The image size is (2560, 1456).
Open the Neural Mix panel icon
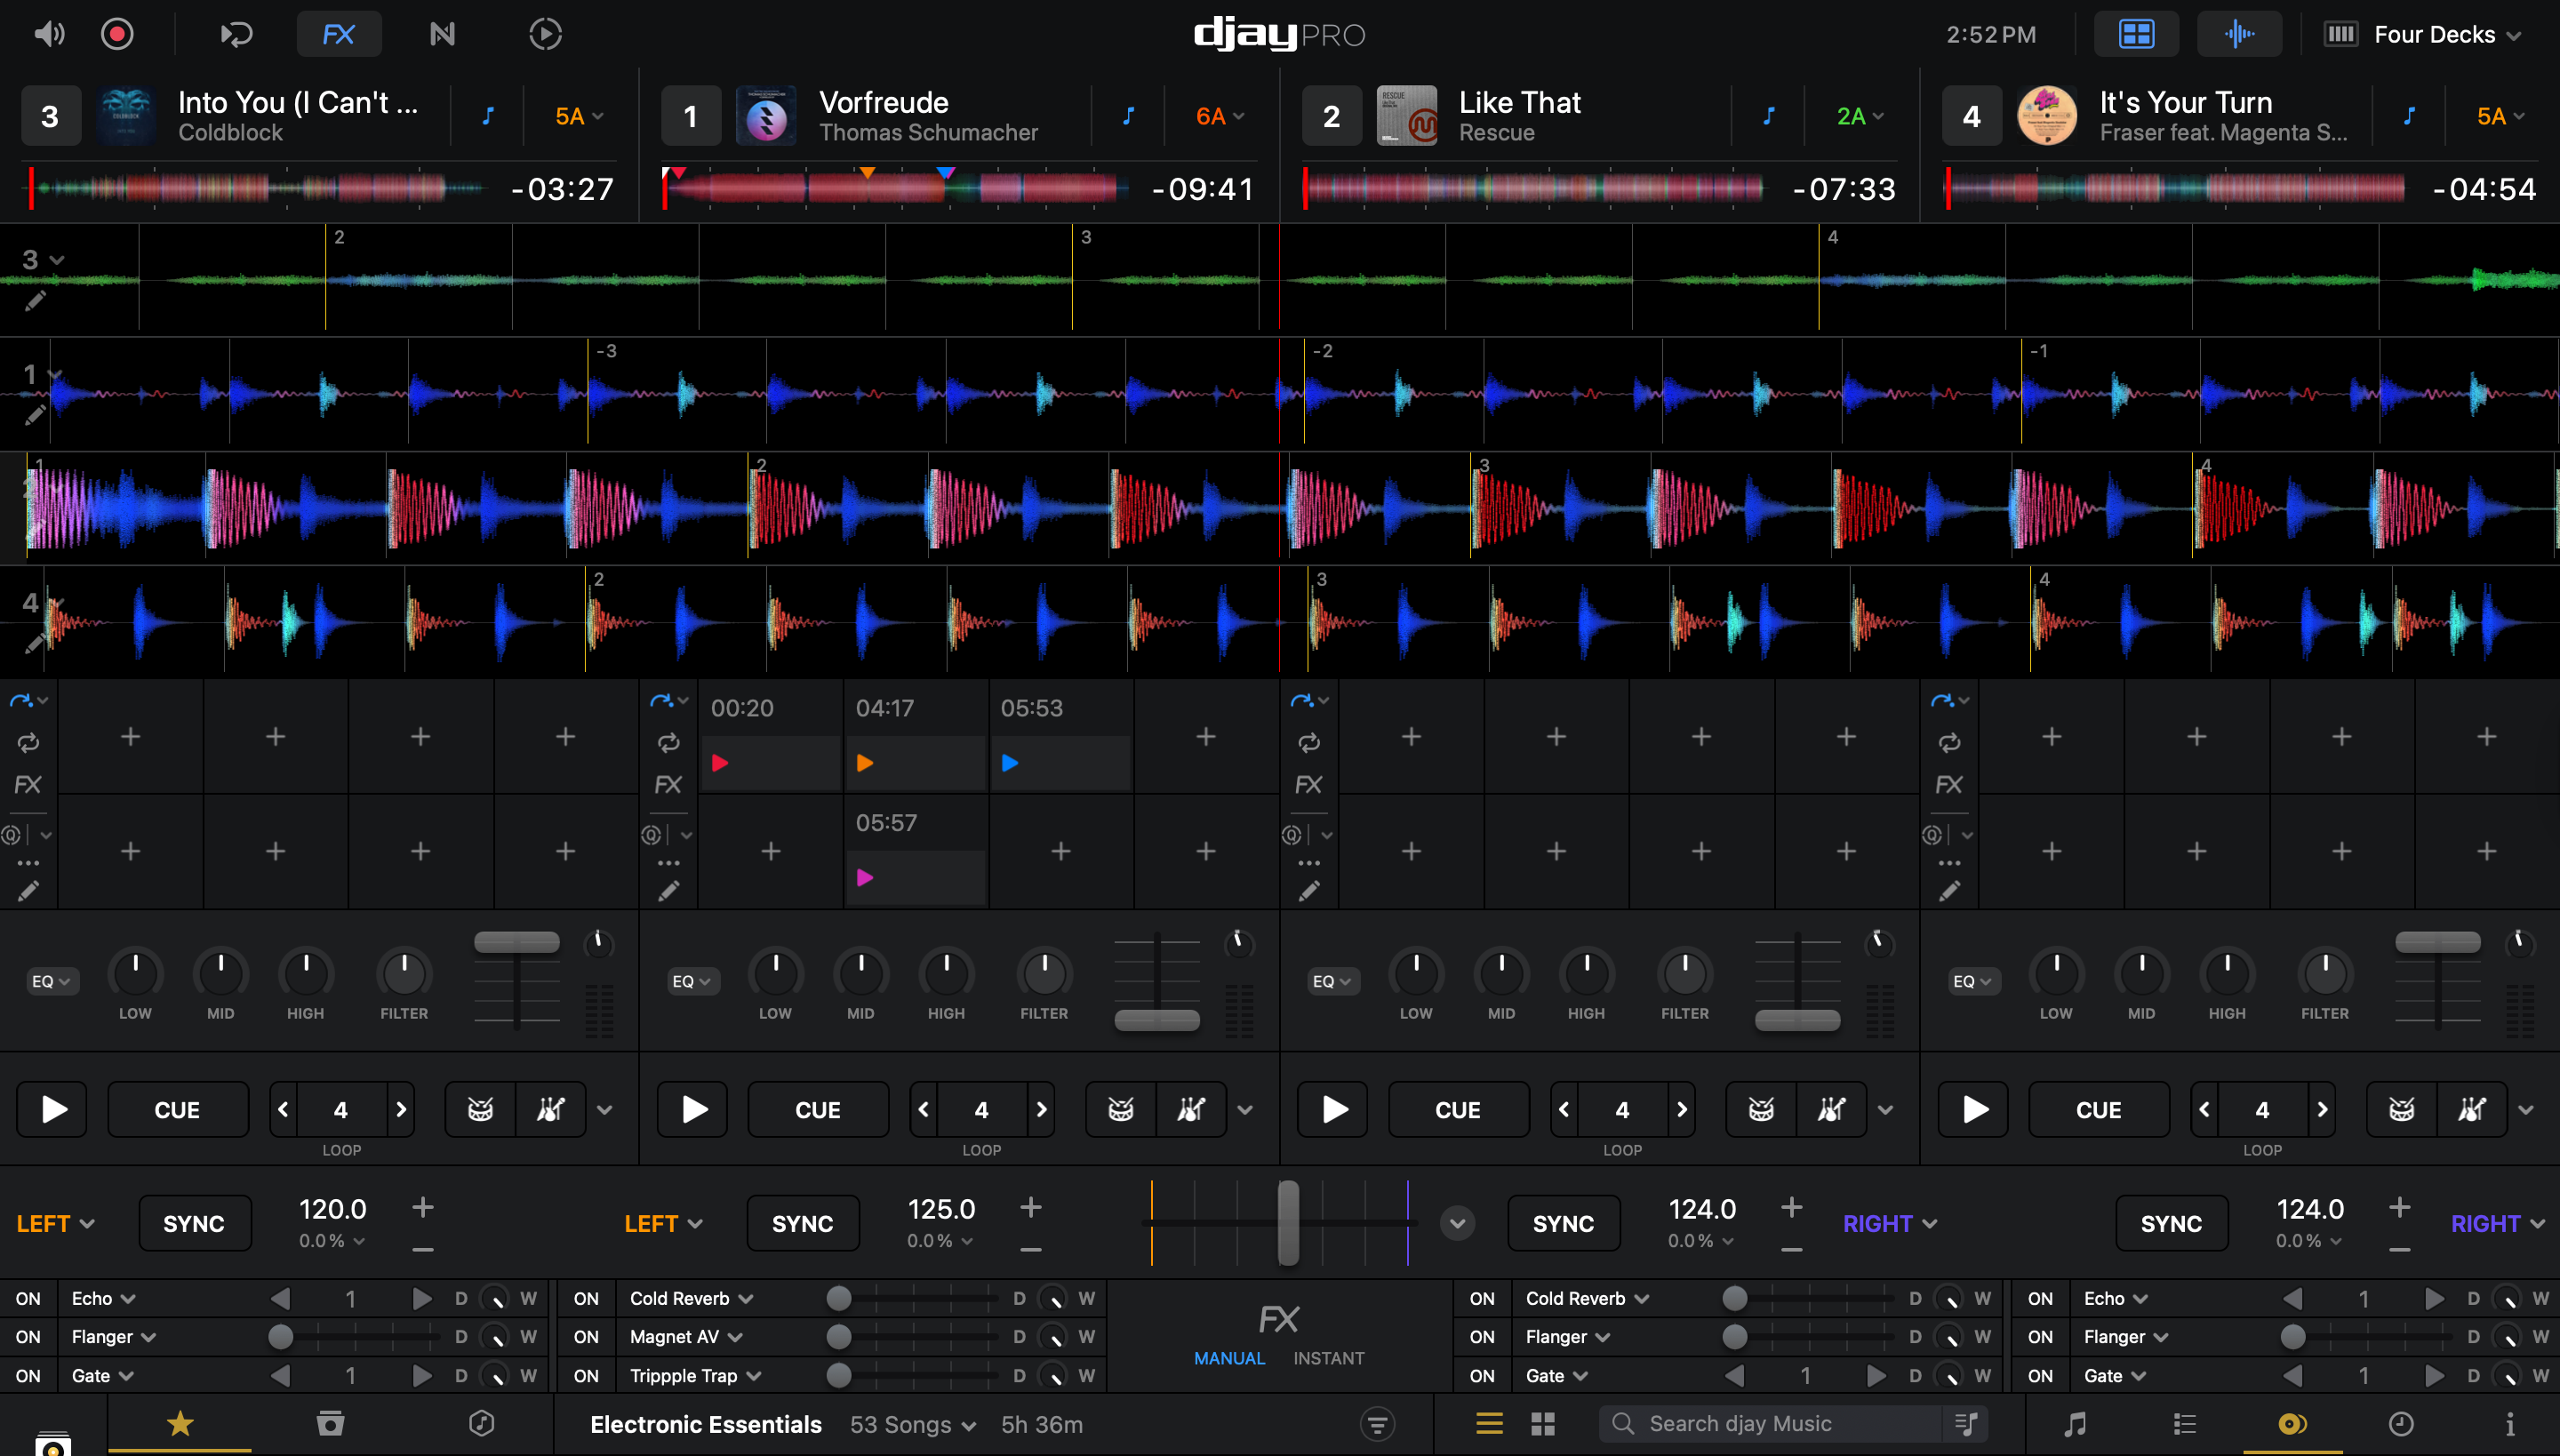[442, 34]
